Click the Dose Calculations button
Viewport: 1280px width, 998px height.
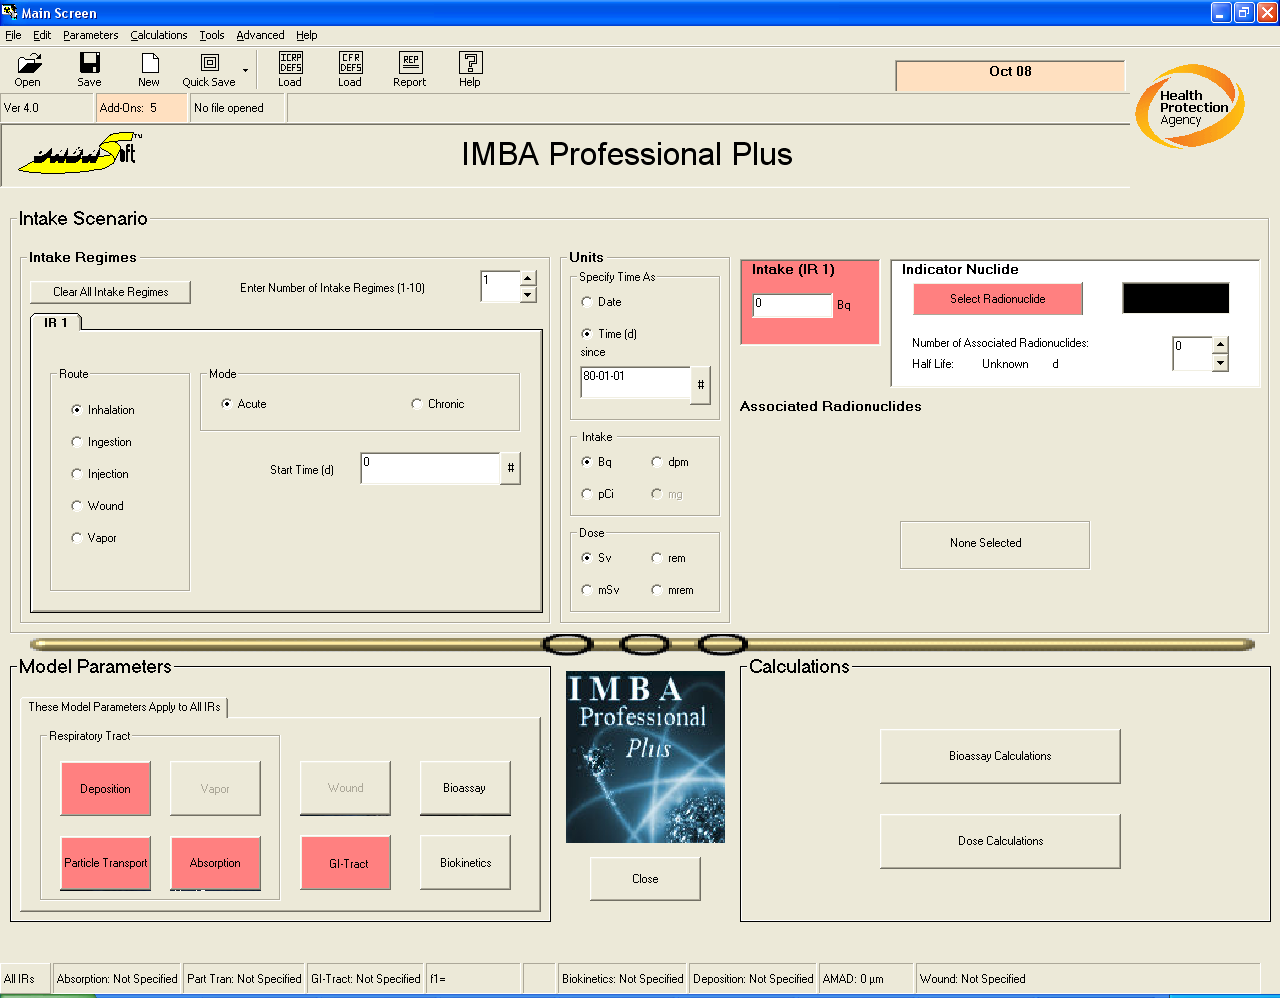click(x=1000, y=841)
